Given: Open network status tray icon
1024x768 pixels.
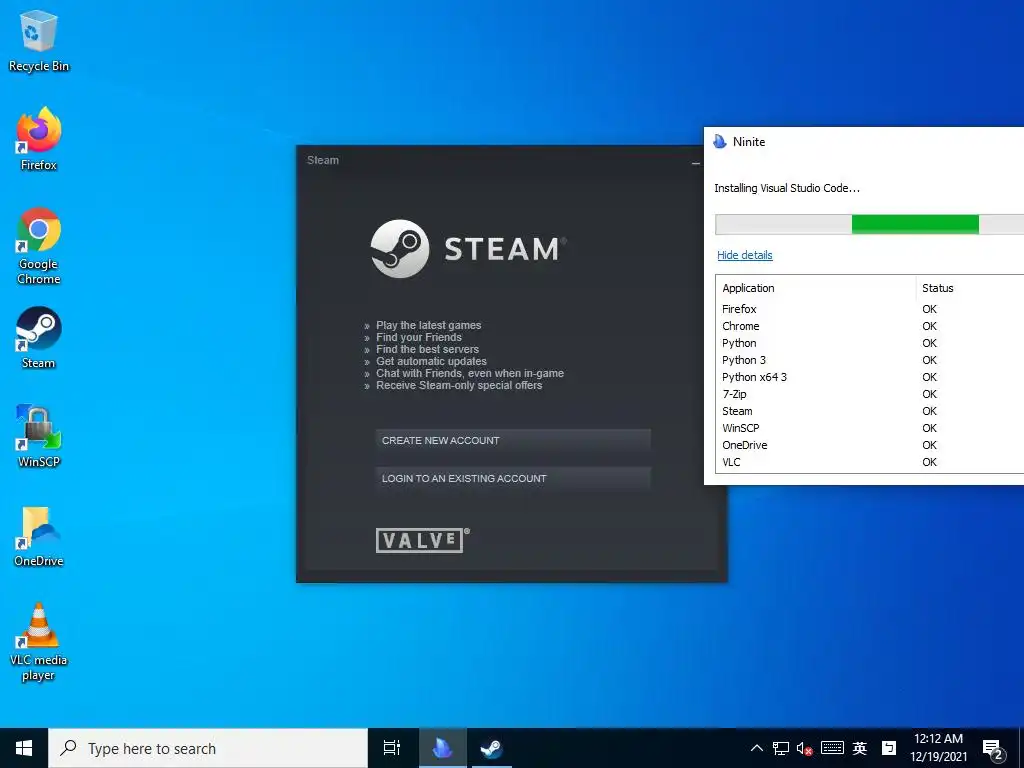Looking at the screenshot, I should click(x=780, y=748).
